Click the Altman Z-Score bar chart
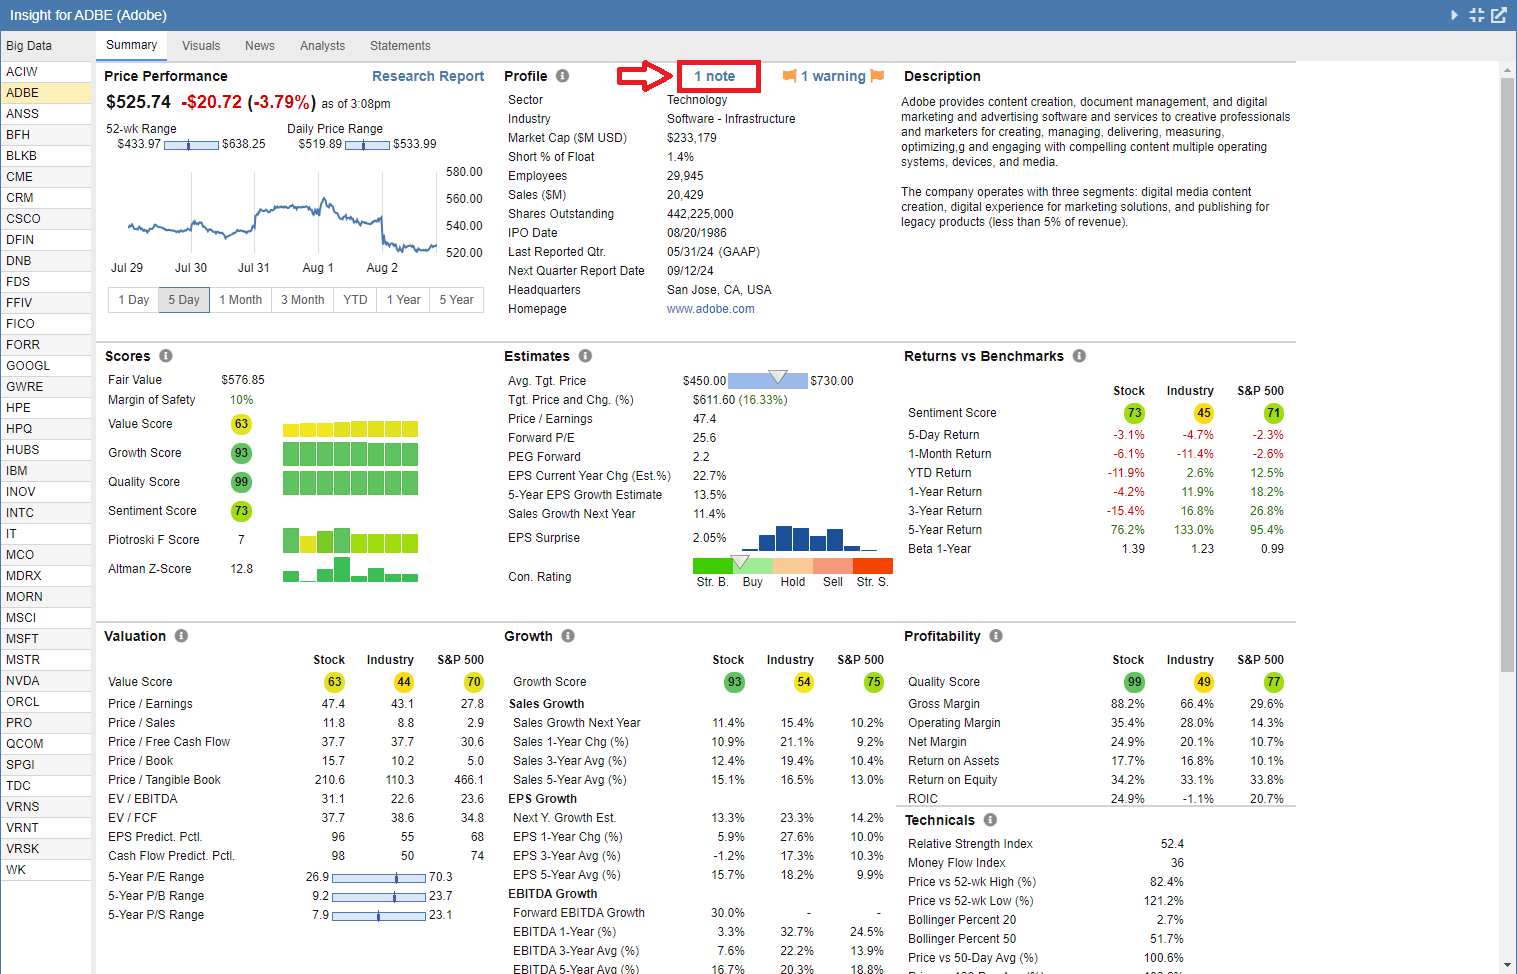 pos(350,569)
